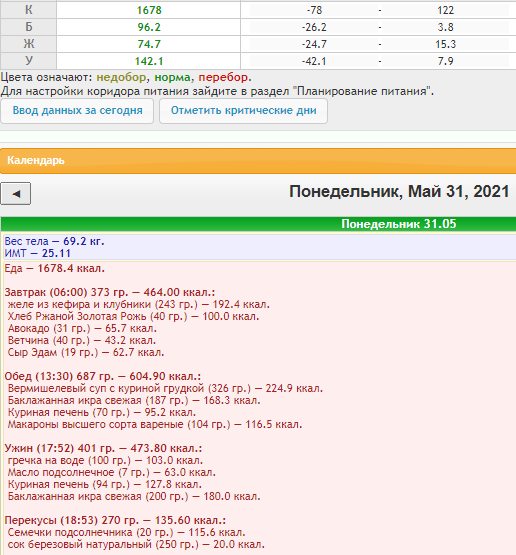Viewport: 516px width, 555px height.
Task: Click the date heading 'Понедельник, Май 31, 2021'
Action: [399, 192]
